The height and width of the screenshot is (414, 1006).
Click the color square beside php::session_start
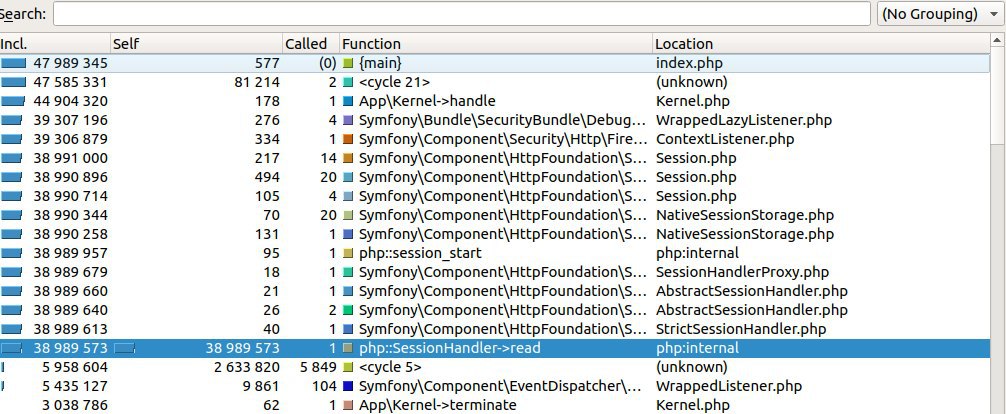click(348, 253)
